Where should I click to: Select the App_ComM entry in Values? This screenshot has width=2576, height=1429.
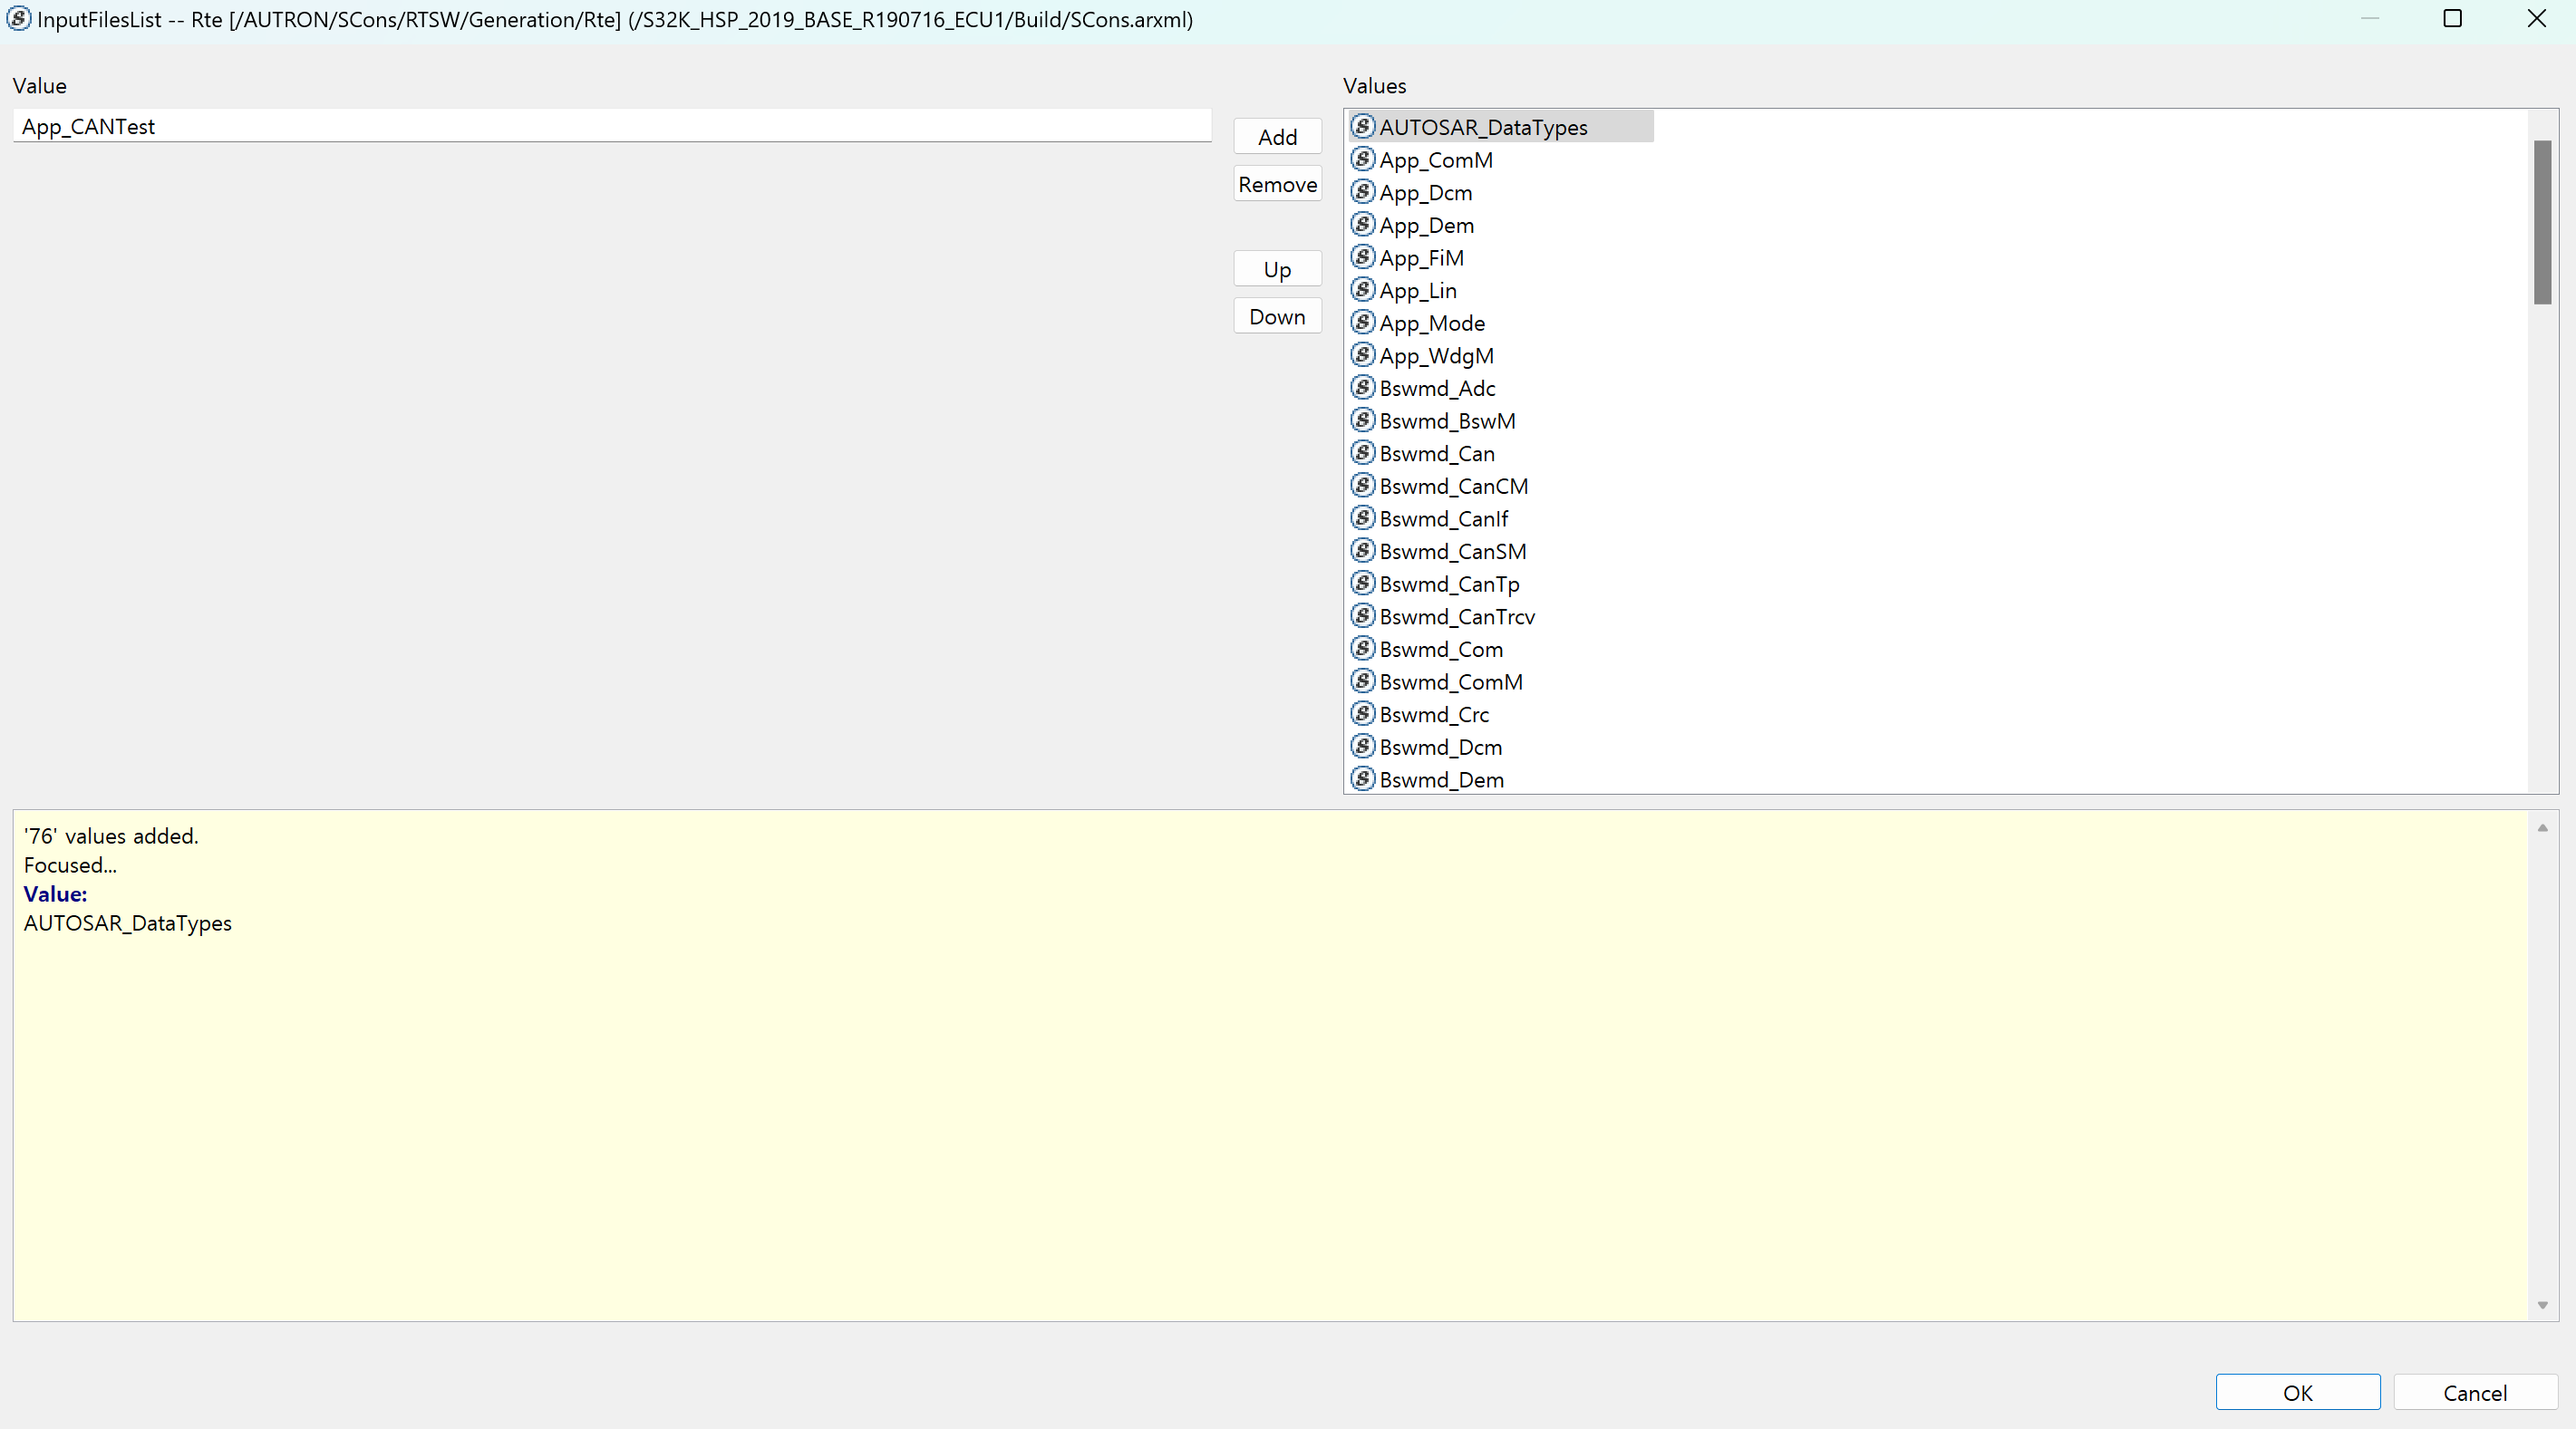coord(1435,160)
